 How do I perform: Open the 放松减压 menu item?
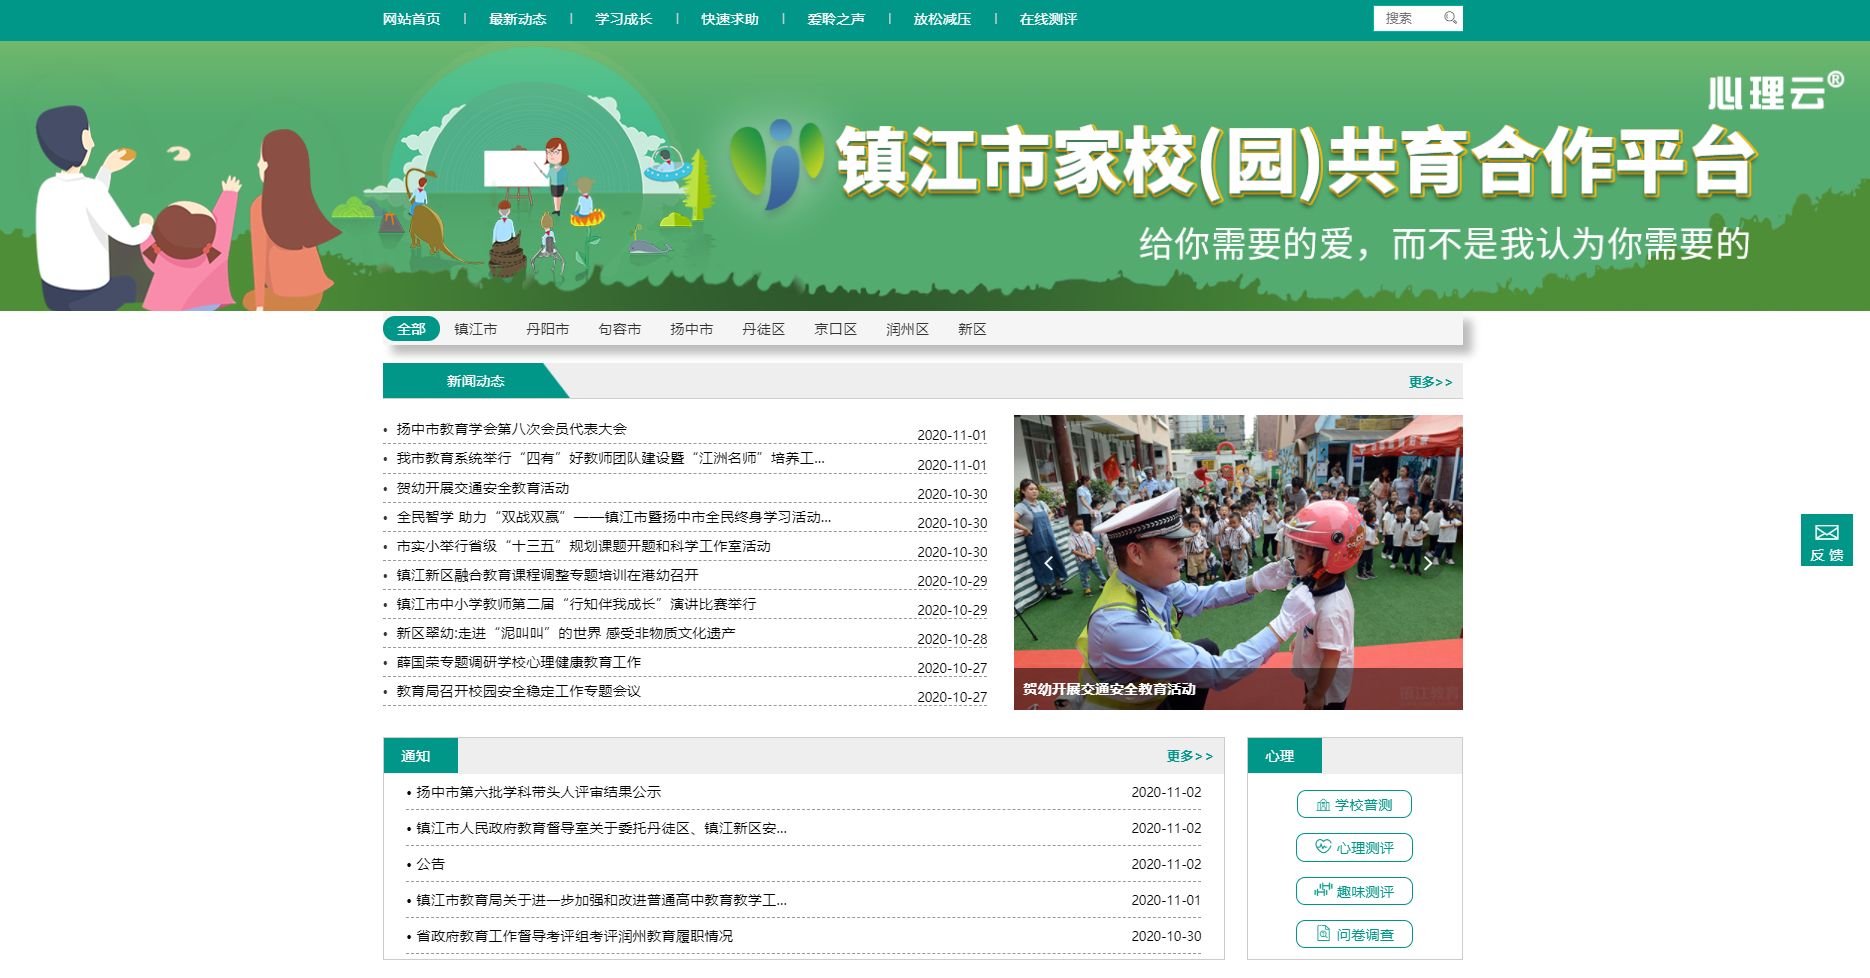[x=941, y=18]
